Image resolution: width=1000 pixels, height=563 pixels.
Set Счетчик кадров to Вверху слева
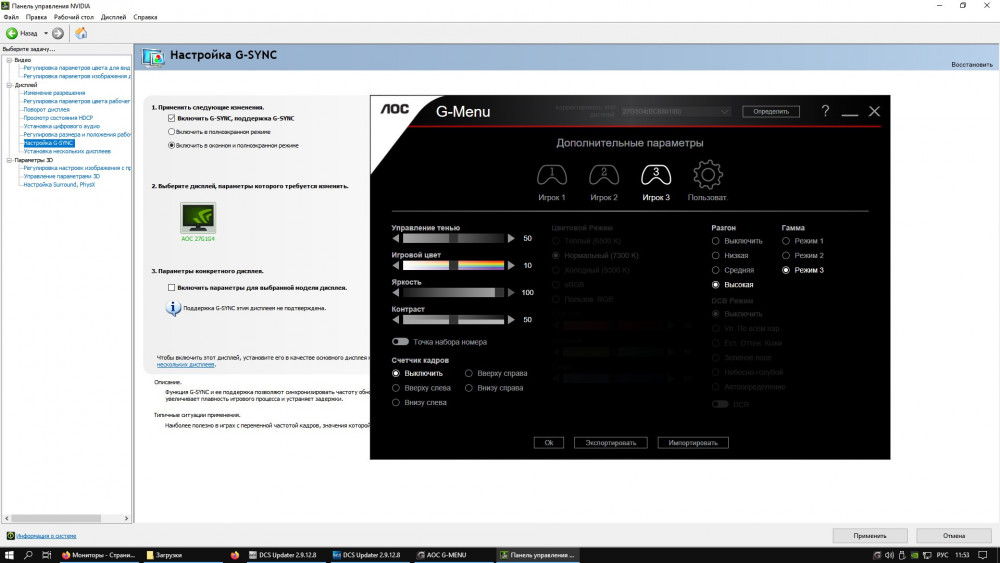pos(396,388)
